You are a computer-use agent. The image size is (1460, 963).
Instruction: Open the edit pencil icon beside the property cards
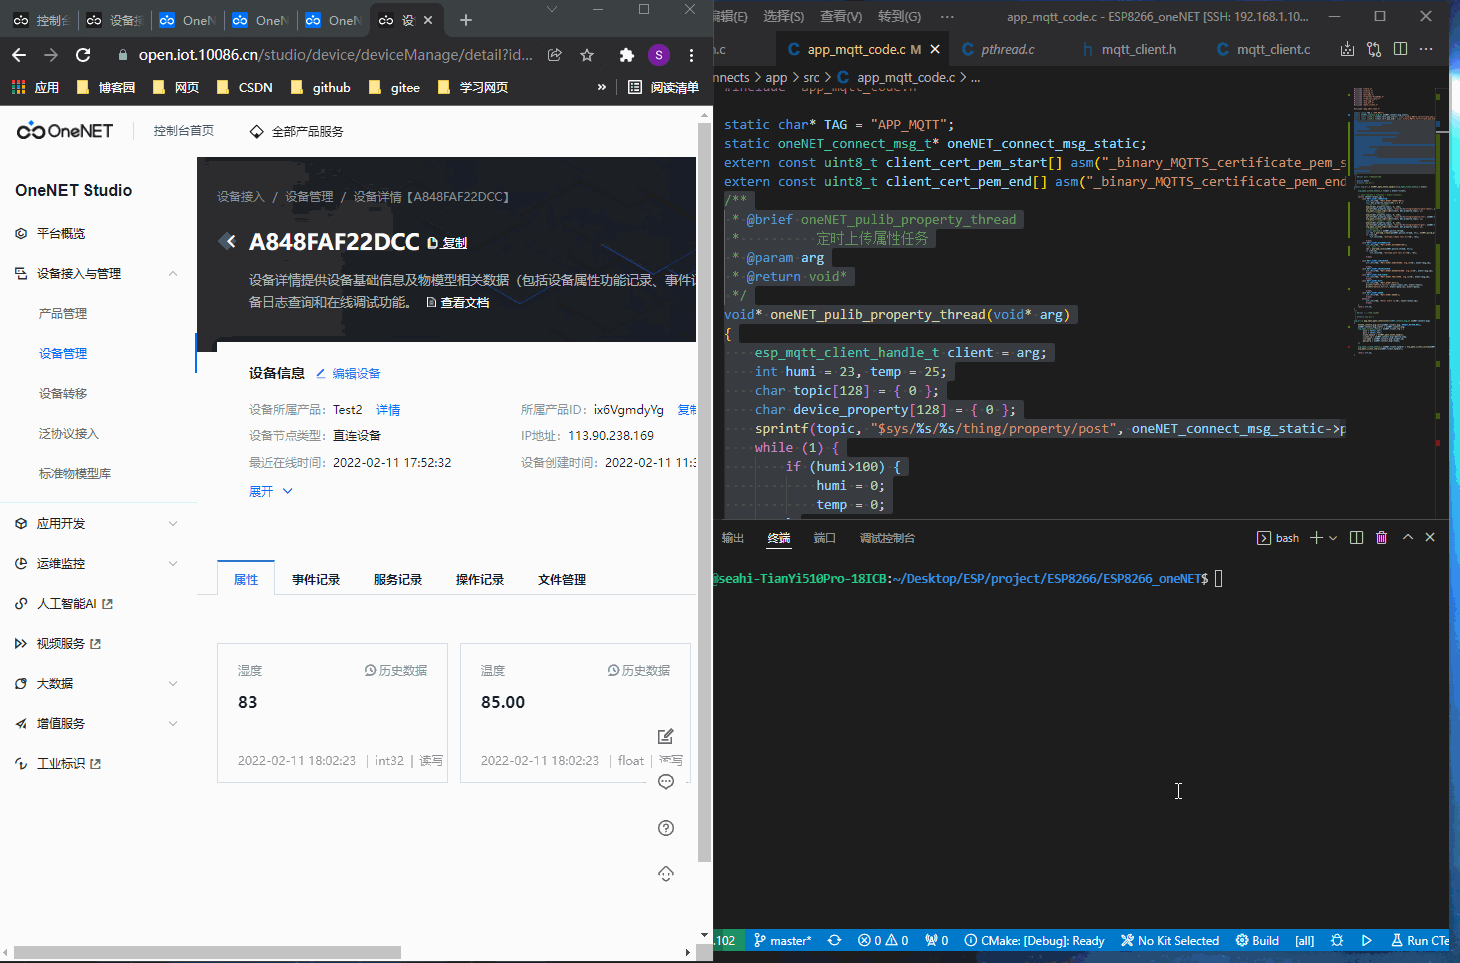point(666,737)
